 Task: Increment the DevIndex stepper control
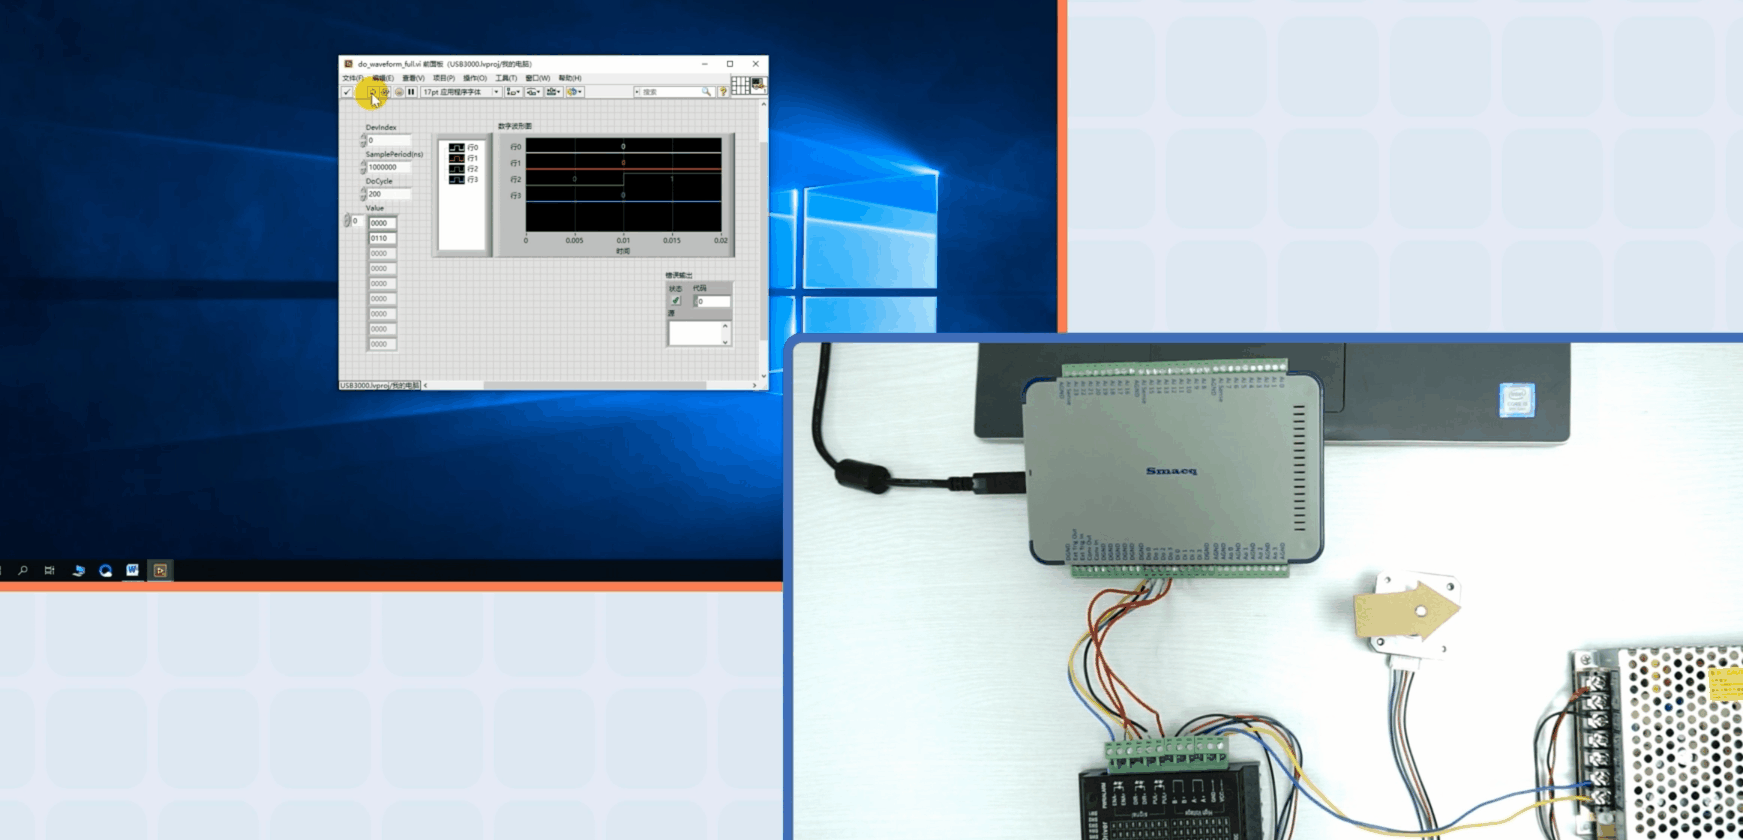[x=363, y=137]
